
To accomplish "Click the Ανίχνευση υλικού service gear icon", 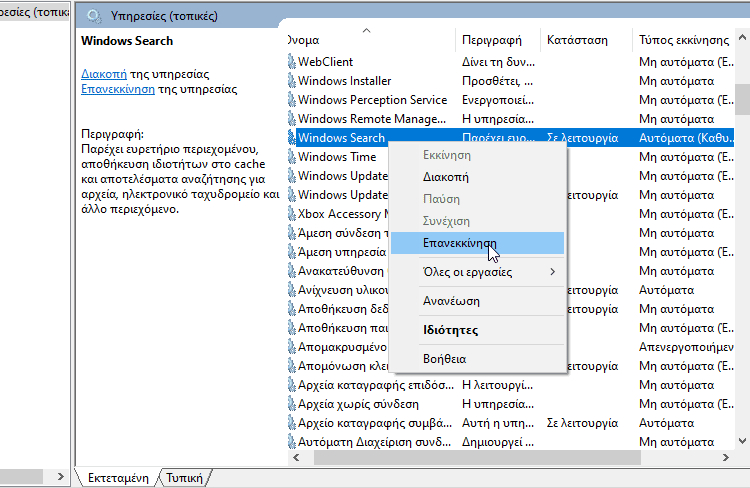I will click(292, 290).
